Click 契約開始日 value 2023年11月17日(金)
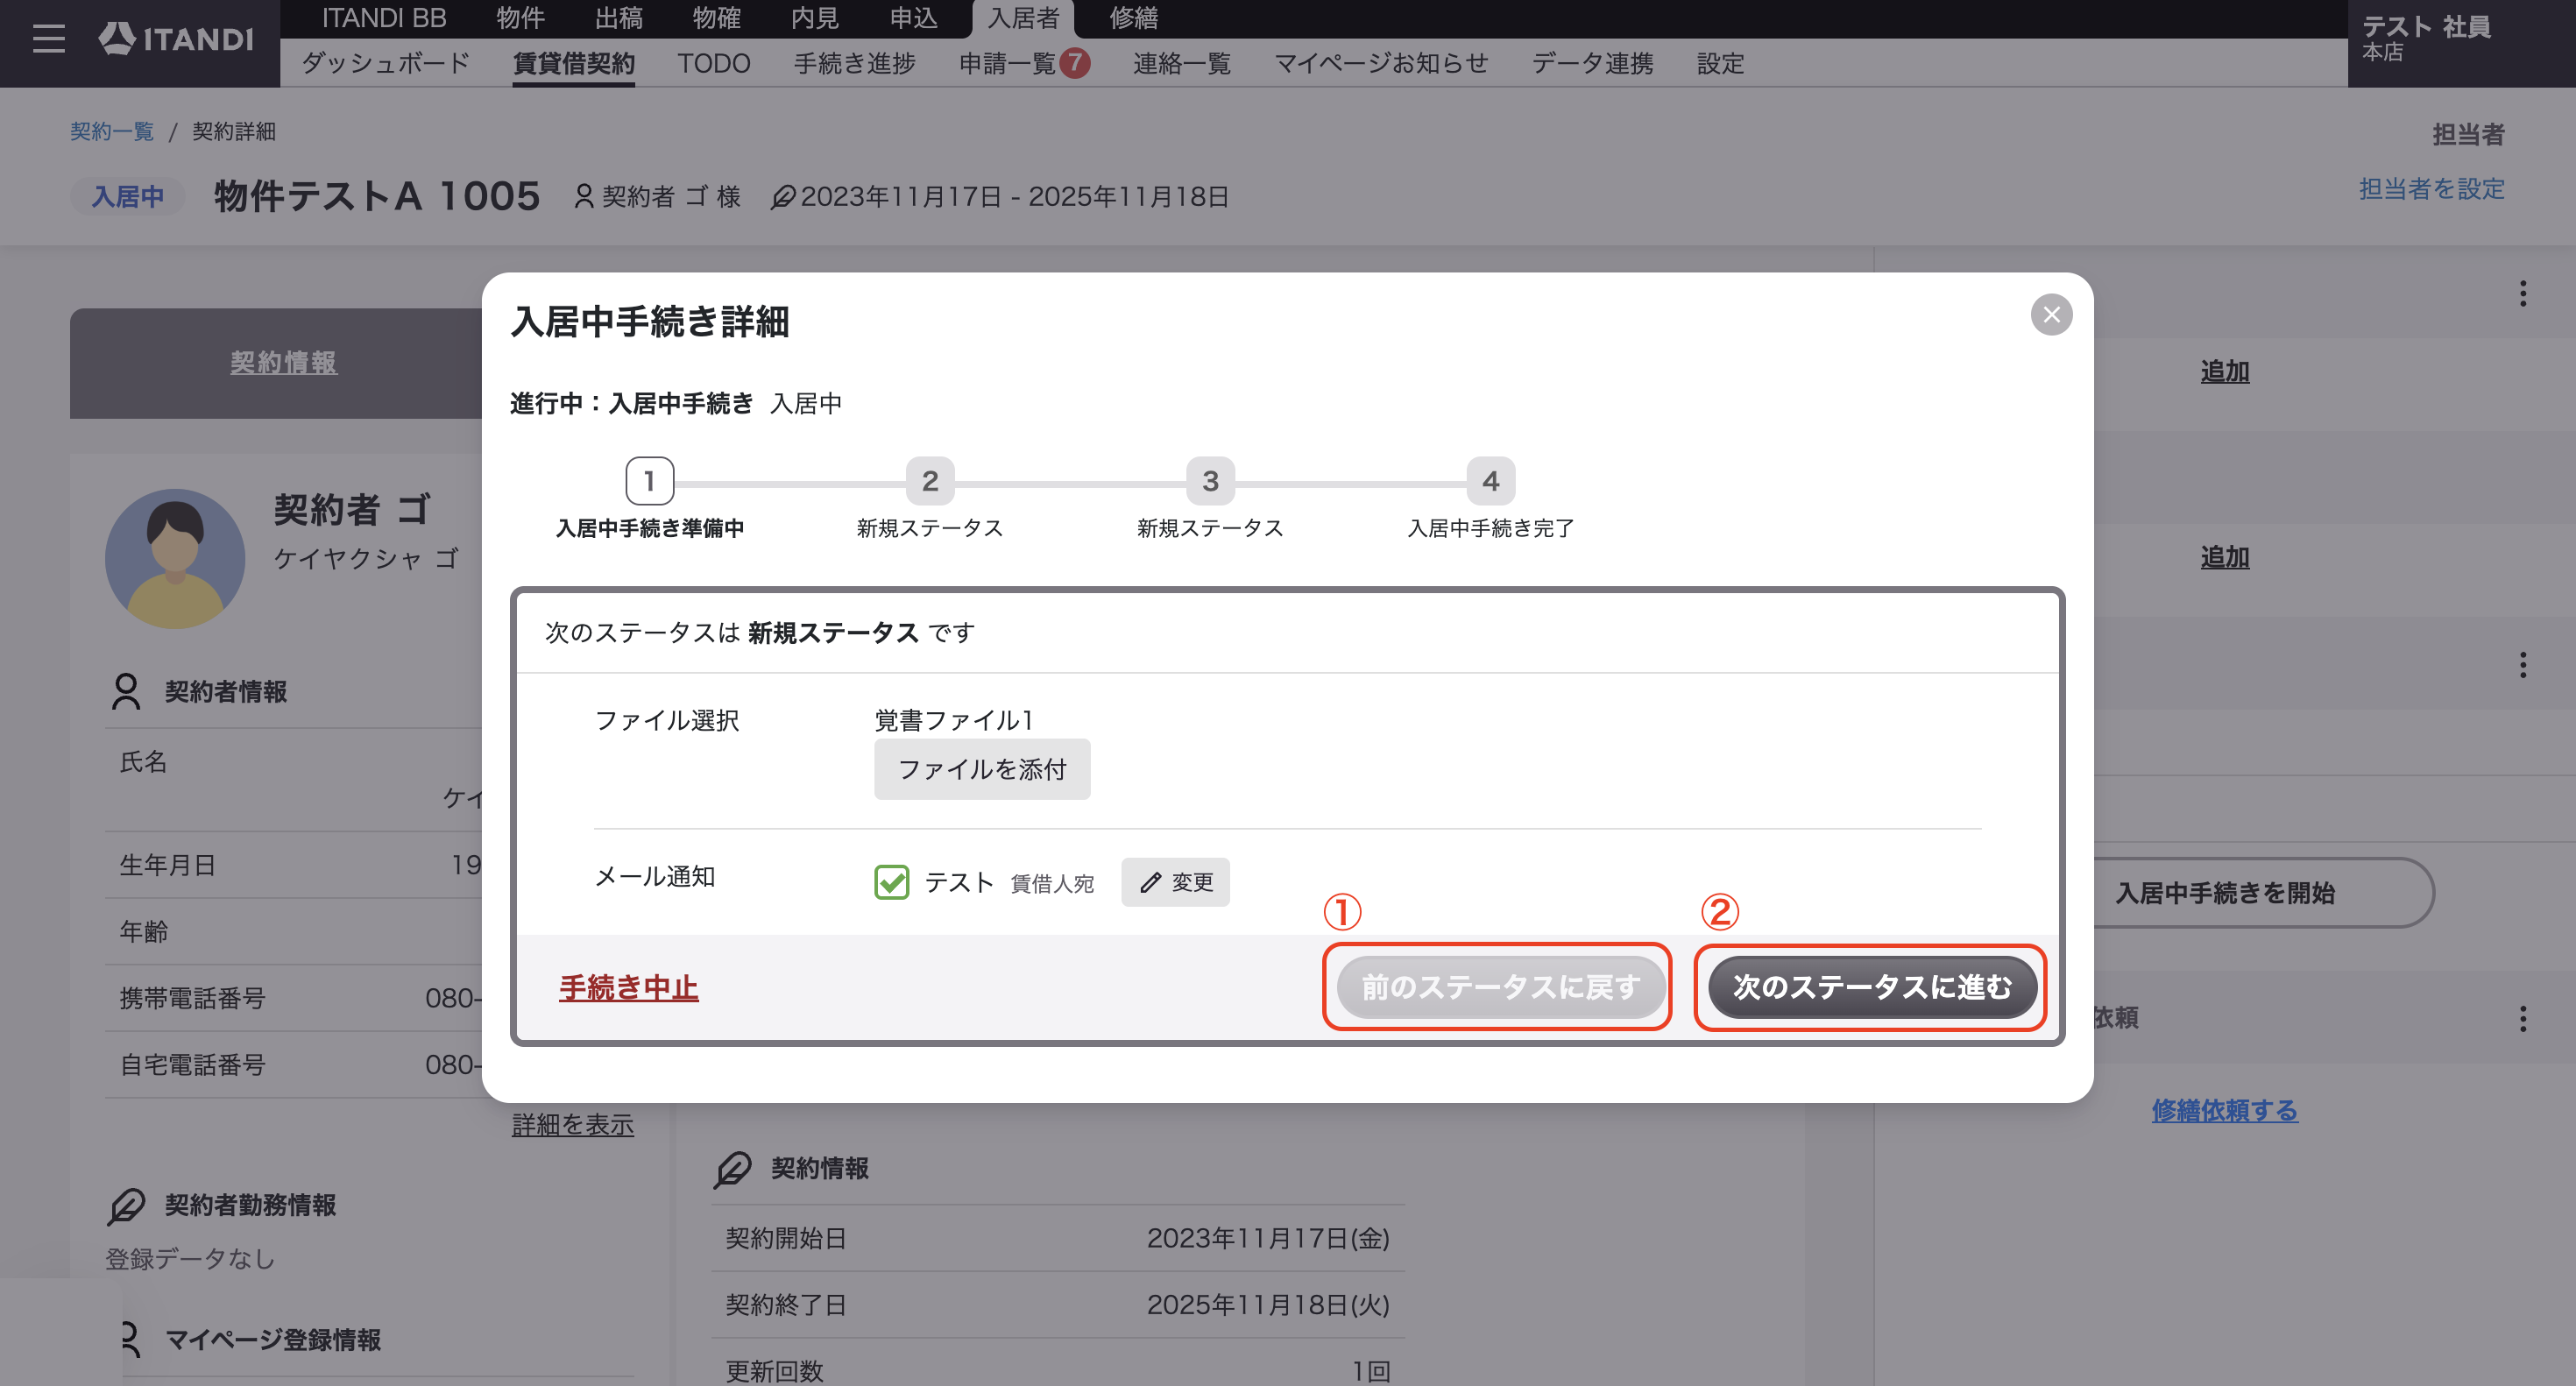2576x1386 pixels. (1268, 1238)
